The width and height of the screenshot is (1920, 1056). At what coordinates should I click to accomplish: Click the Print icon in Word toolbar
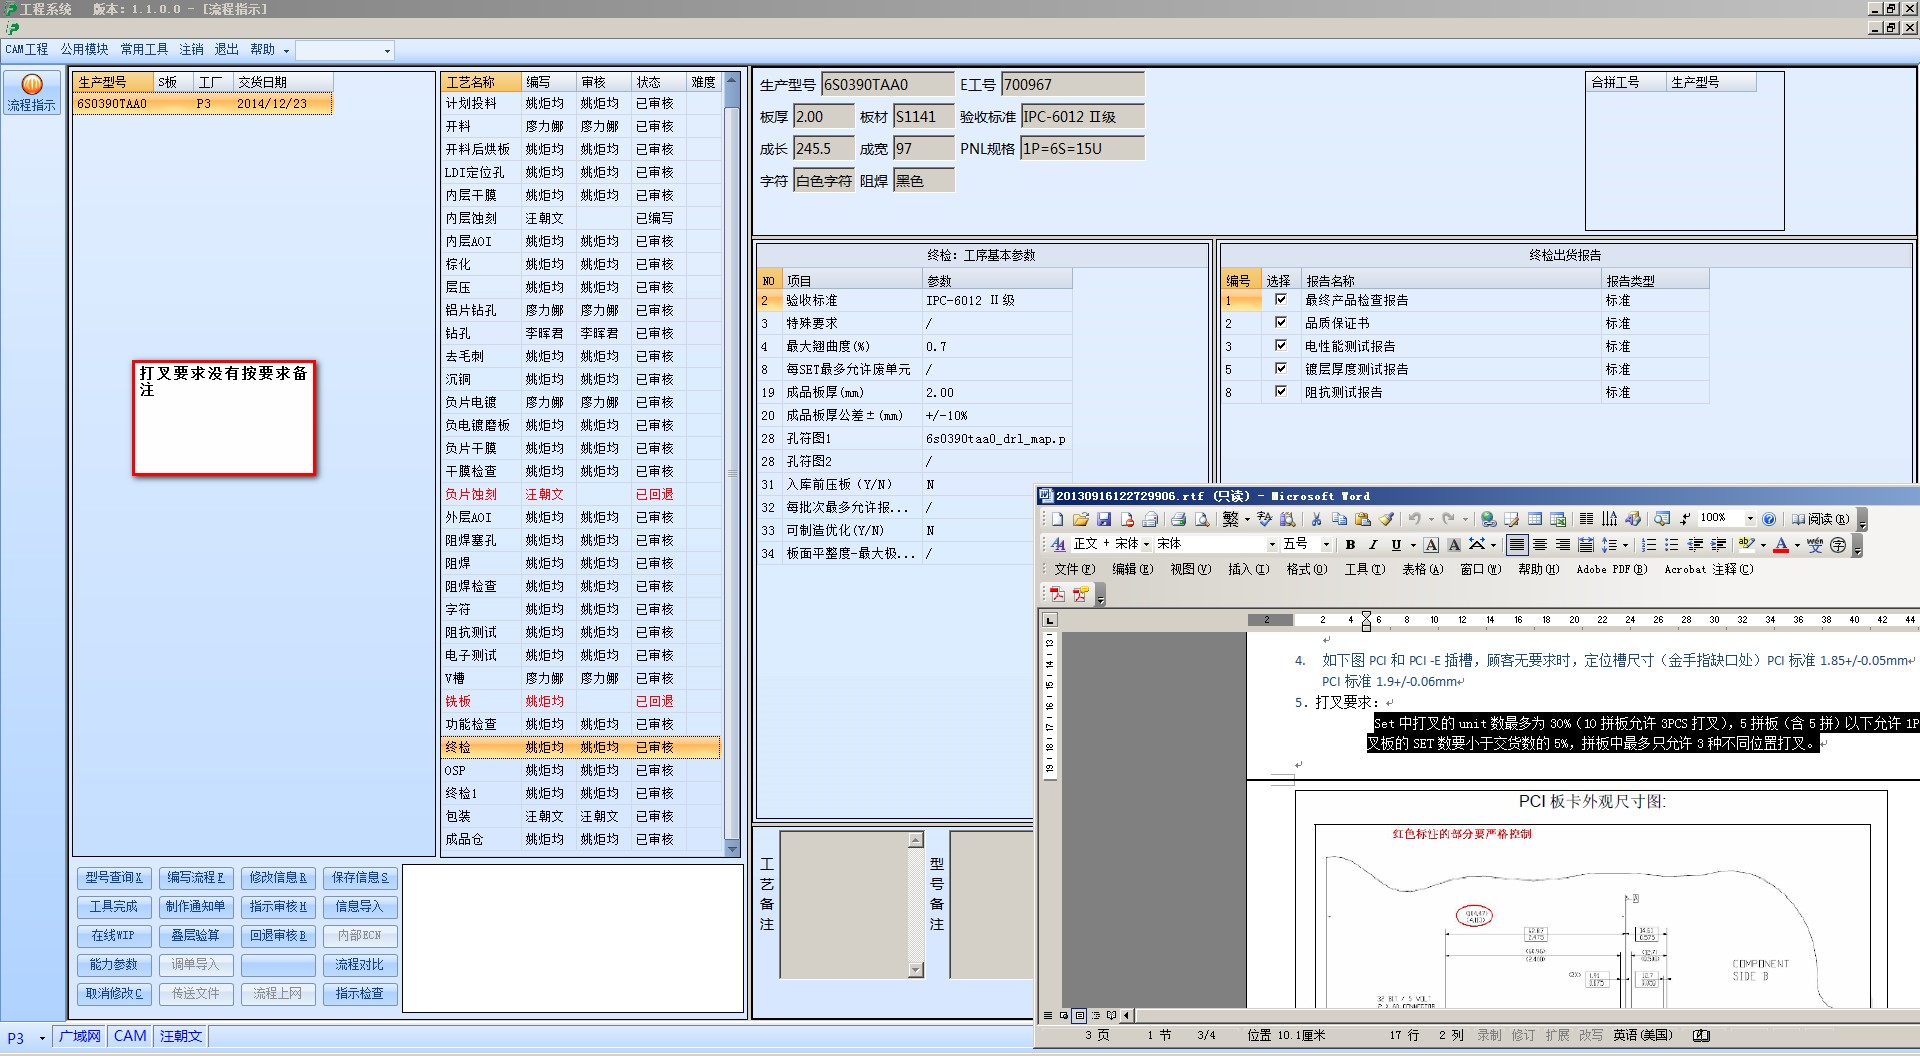tap(1178, 519)
